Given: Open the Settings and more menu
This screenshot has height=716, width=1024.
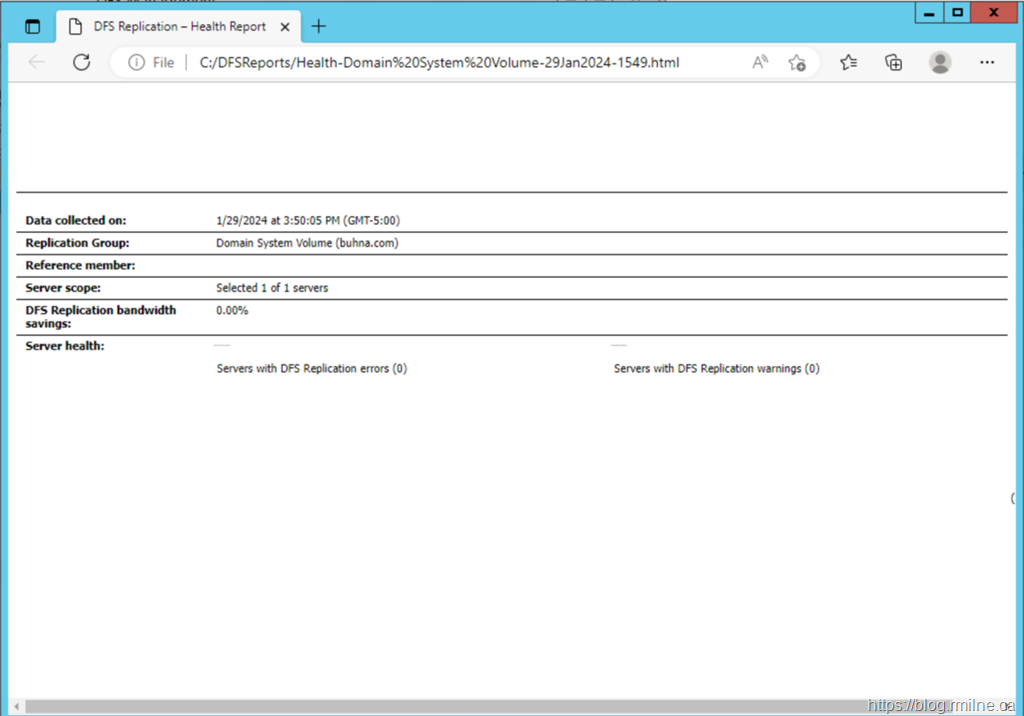Looking at the screenshot, I should tap(987, 62).
